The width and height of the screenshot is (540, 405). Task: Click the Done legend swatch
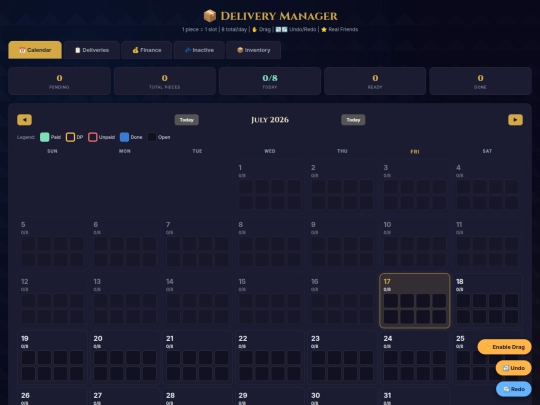(124, 137)
